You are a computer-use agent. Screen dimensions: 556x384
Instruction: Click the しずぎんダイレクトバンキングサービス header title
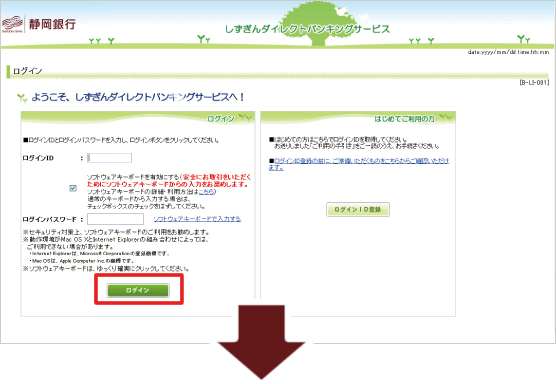coord(307,29)
